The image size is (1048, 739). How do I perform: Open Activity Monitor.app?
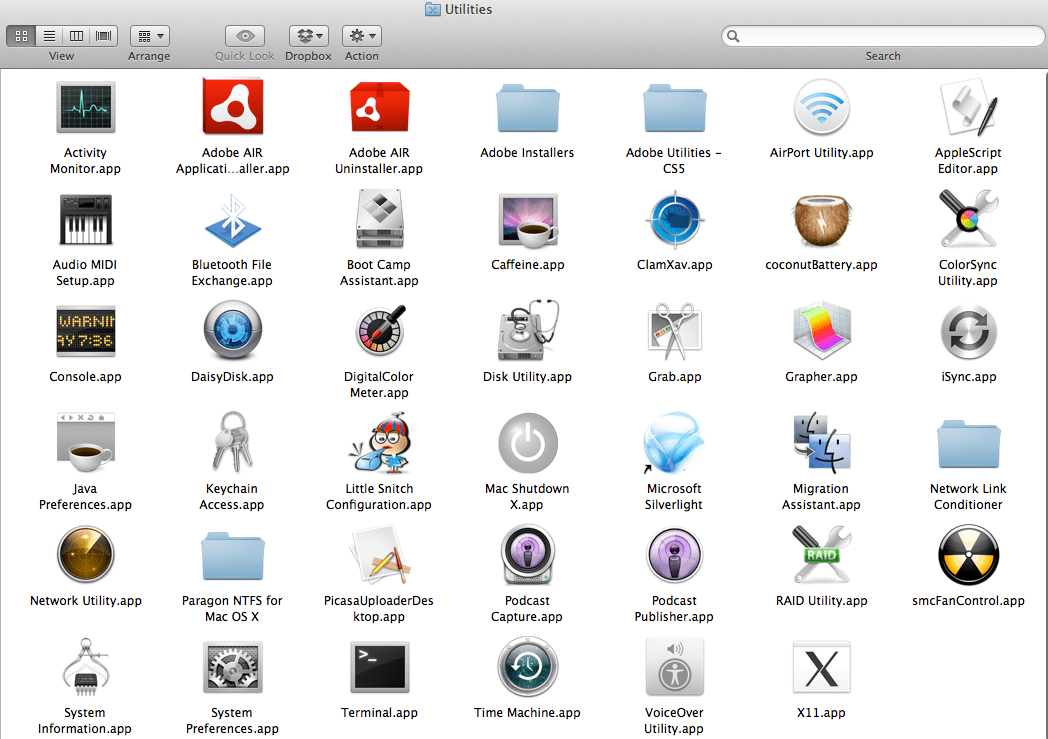click(x=85, y=107)
